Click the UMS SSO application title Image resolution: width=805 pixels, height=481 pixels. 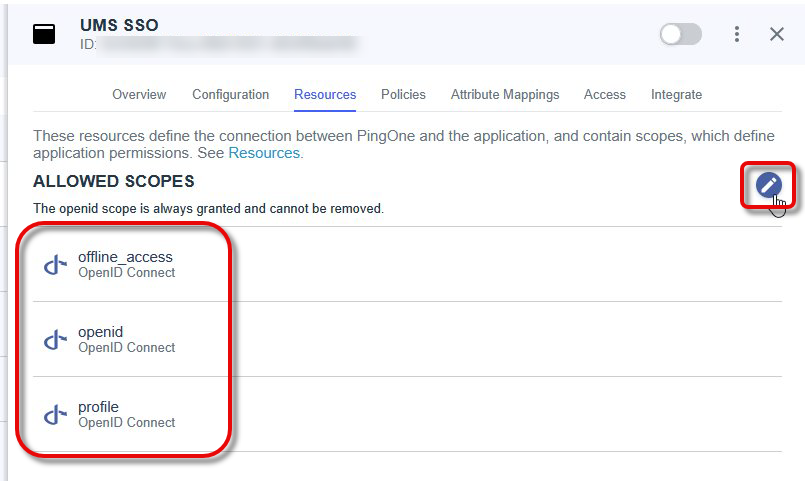point(119,25)
